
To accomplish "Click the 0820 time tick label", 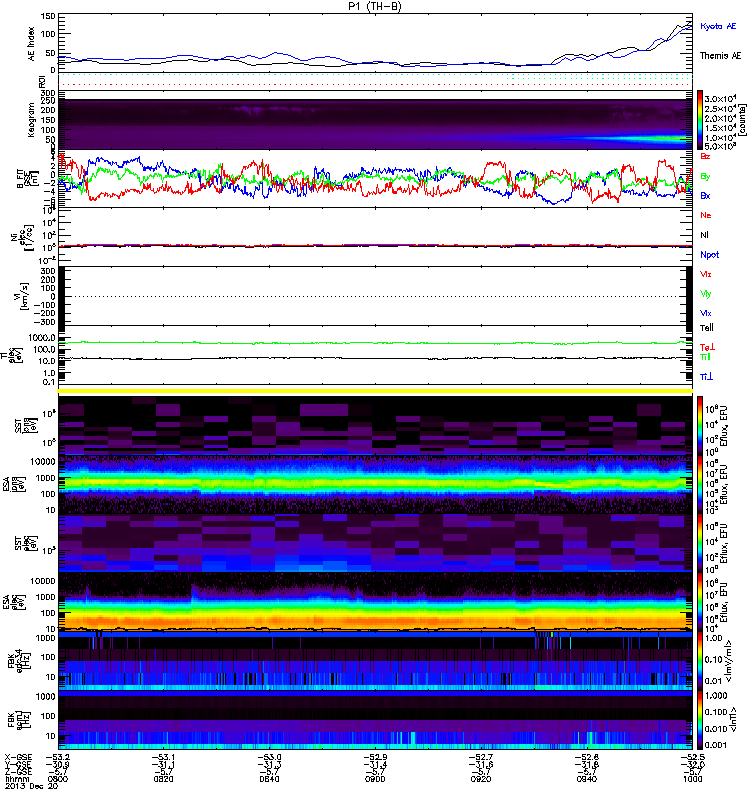I will coord(163,779).
